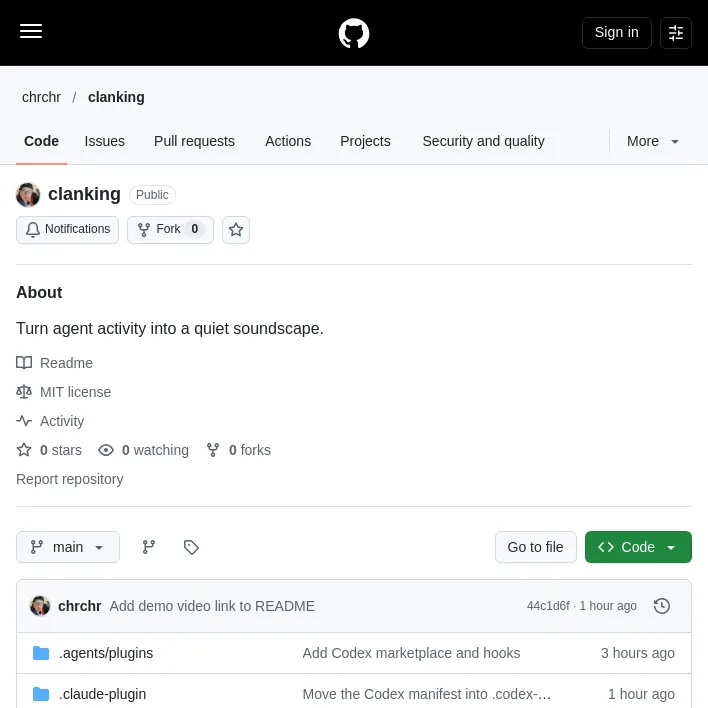Open Security and quality tab
The image size is (708, 708).
pos(483,141)
